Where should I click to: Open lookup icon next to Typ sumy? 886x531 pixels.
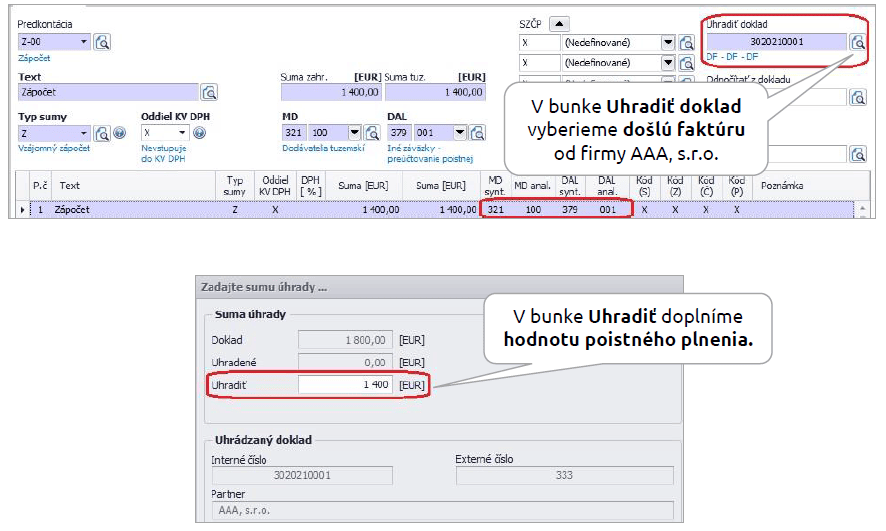[x=103, y=133]
